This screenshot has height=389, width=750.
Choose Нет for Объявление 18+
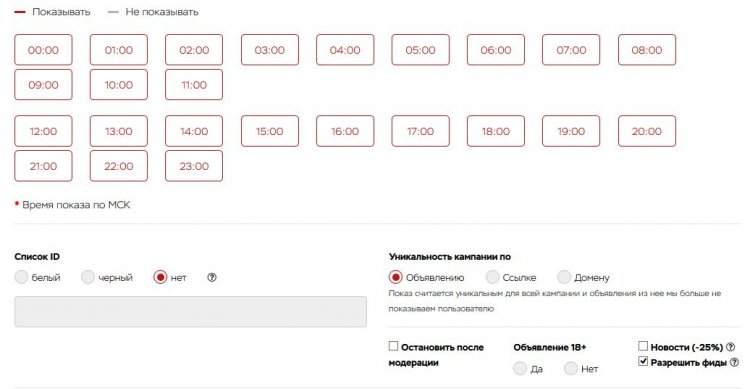coord(571,368)
